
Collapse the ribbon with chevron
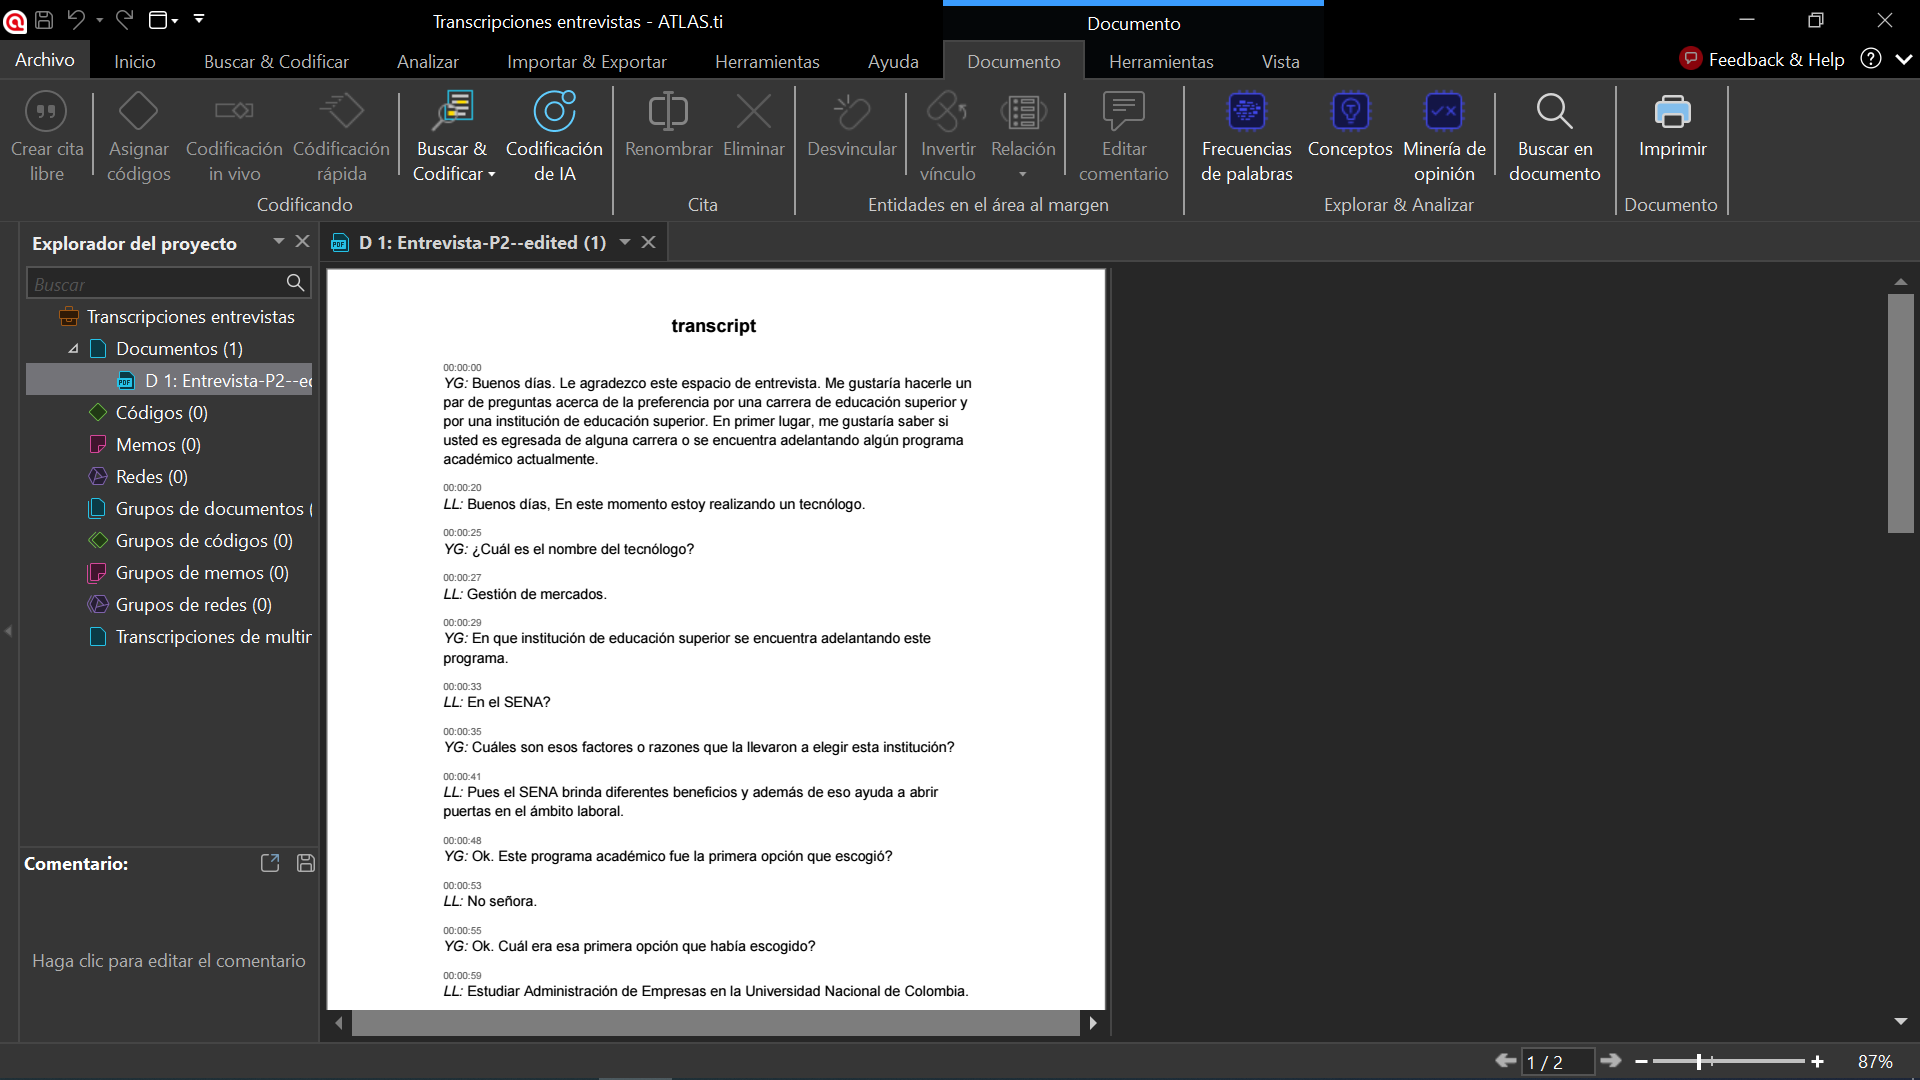click(1903, 59)
